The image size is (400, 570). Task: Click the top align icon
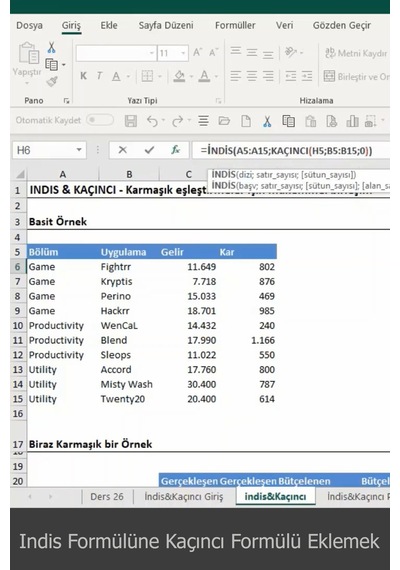tap(236, 51)
